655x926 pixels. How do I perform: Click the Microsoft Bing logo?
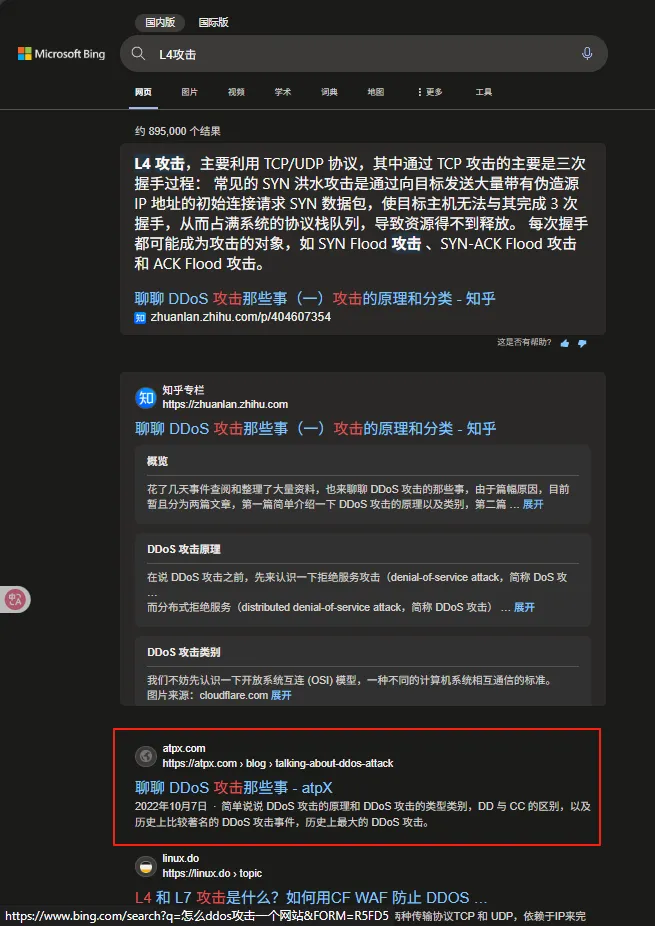click(61, 54)
